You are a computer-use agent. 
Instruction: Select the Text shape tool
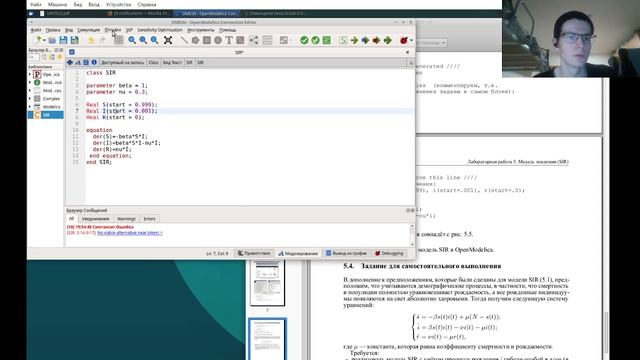(x=229, y=40)
